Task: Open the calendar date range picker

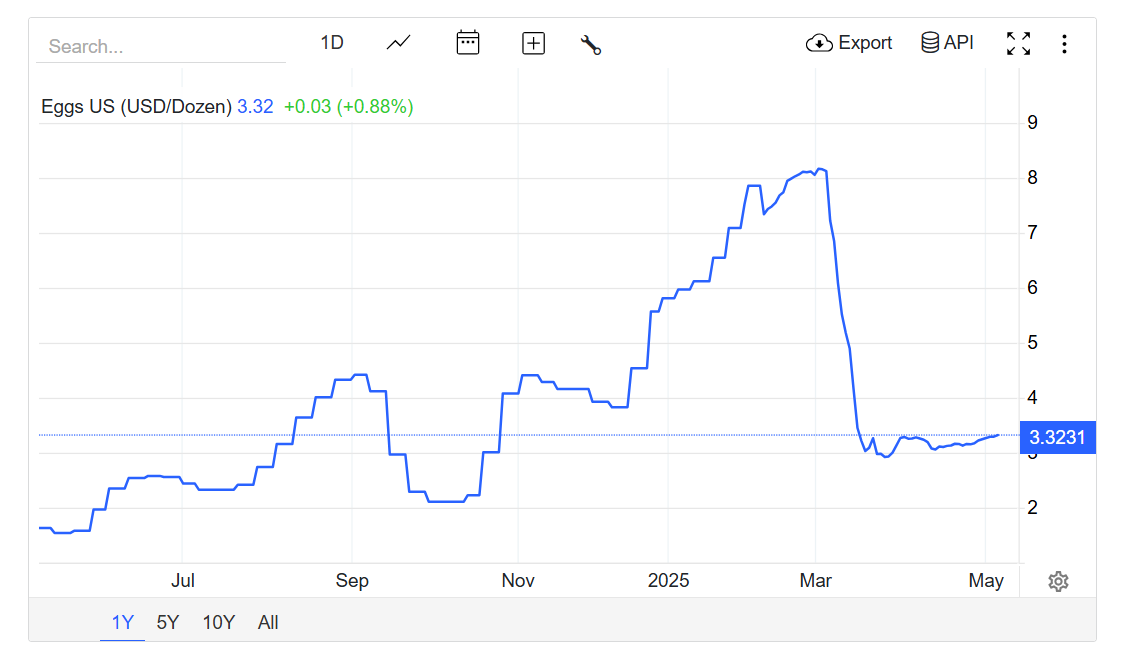Action: [x=467, y=43]
